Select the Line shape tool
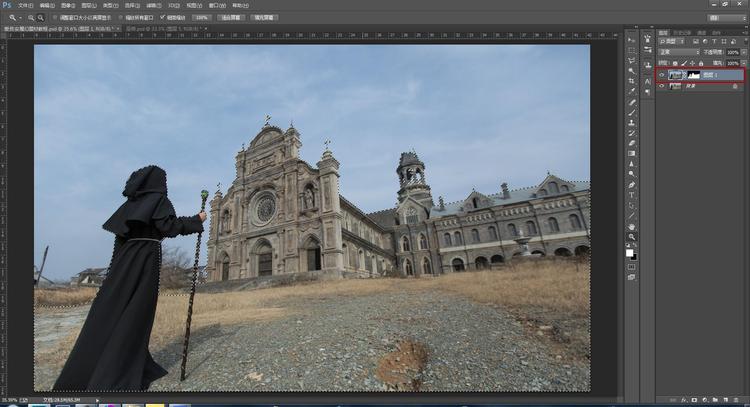 click(x=631, y=216)
